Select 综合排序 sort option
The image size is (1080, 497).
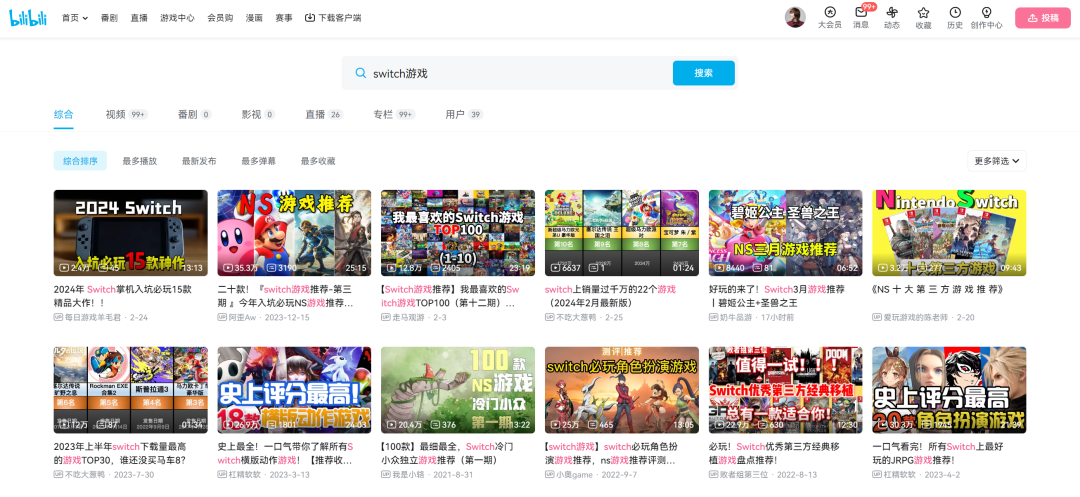click(81, 161)
